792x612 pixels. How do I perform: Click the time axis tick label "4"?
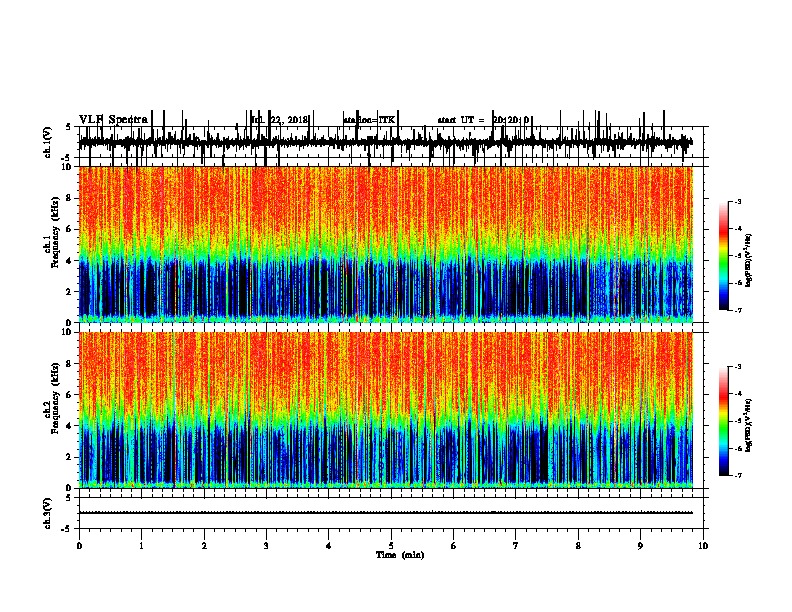tap(329, 546)
